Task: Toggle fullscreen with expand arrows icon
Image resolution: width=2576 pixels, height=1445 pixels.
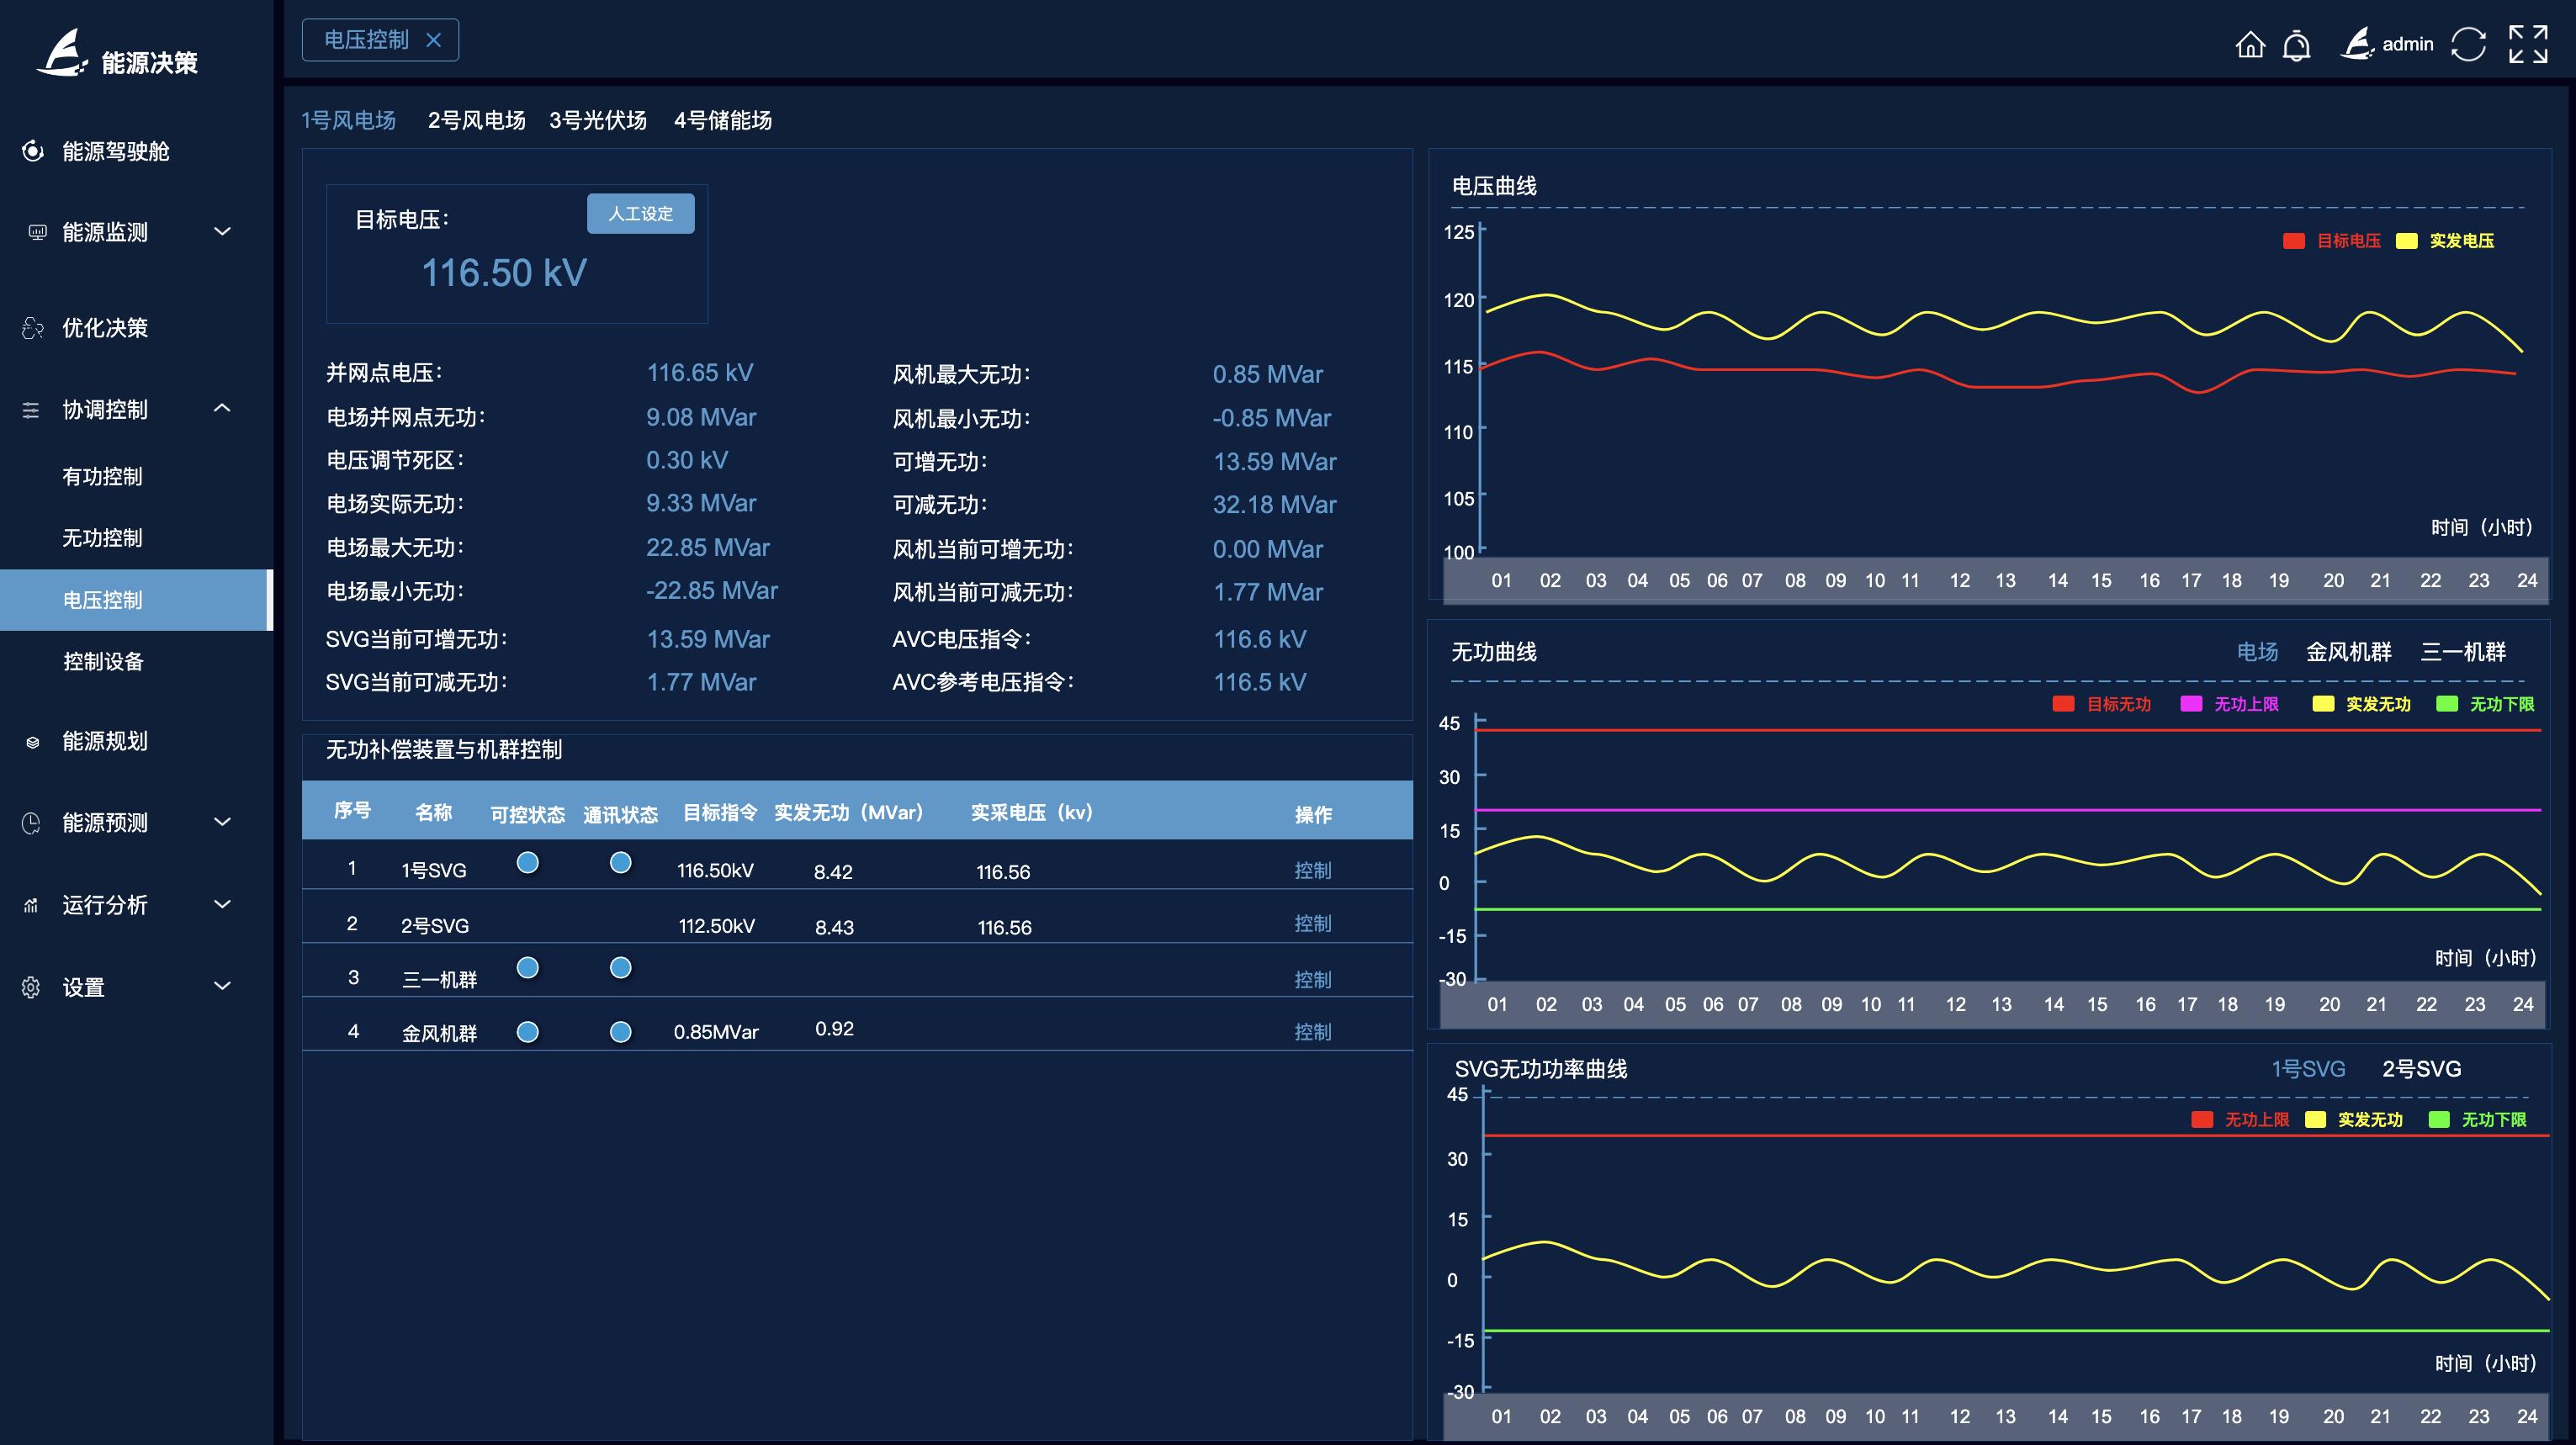Action: coord(2527,45)
